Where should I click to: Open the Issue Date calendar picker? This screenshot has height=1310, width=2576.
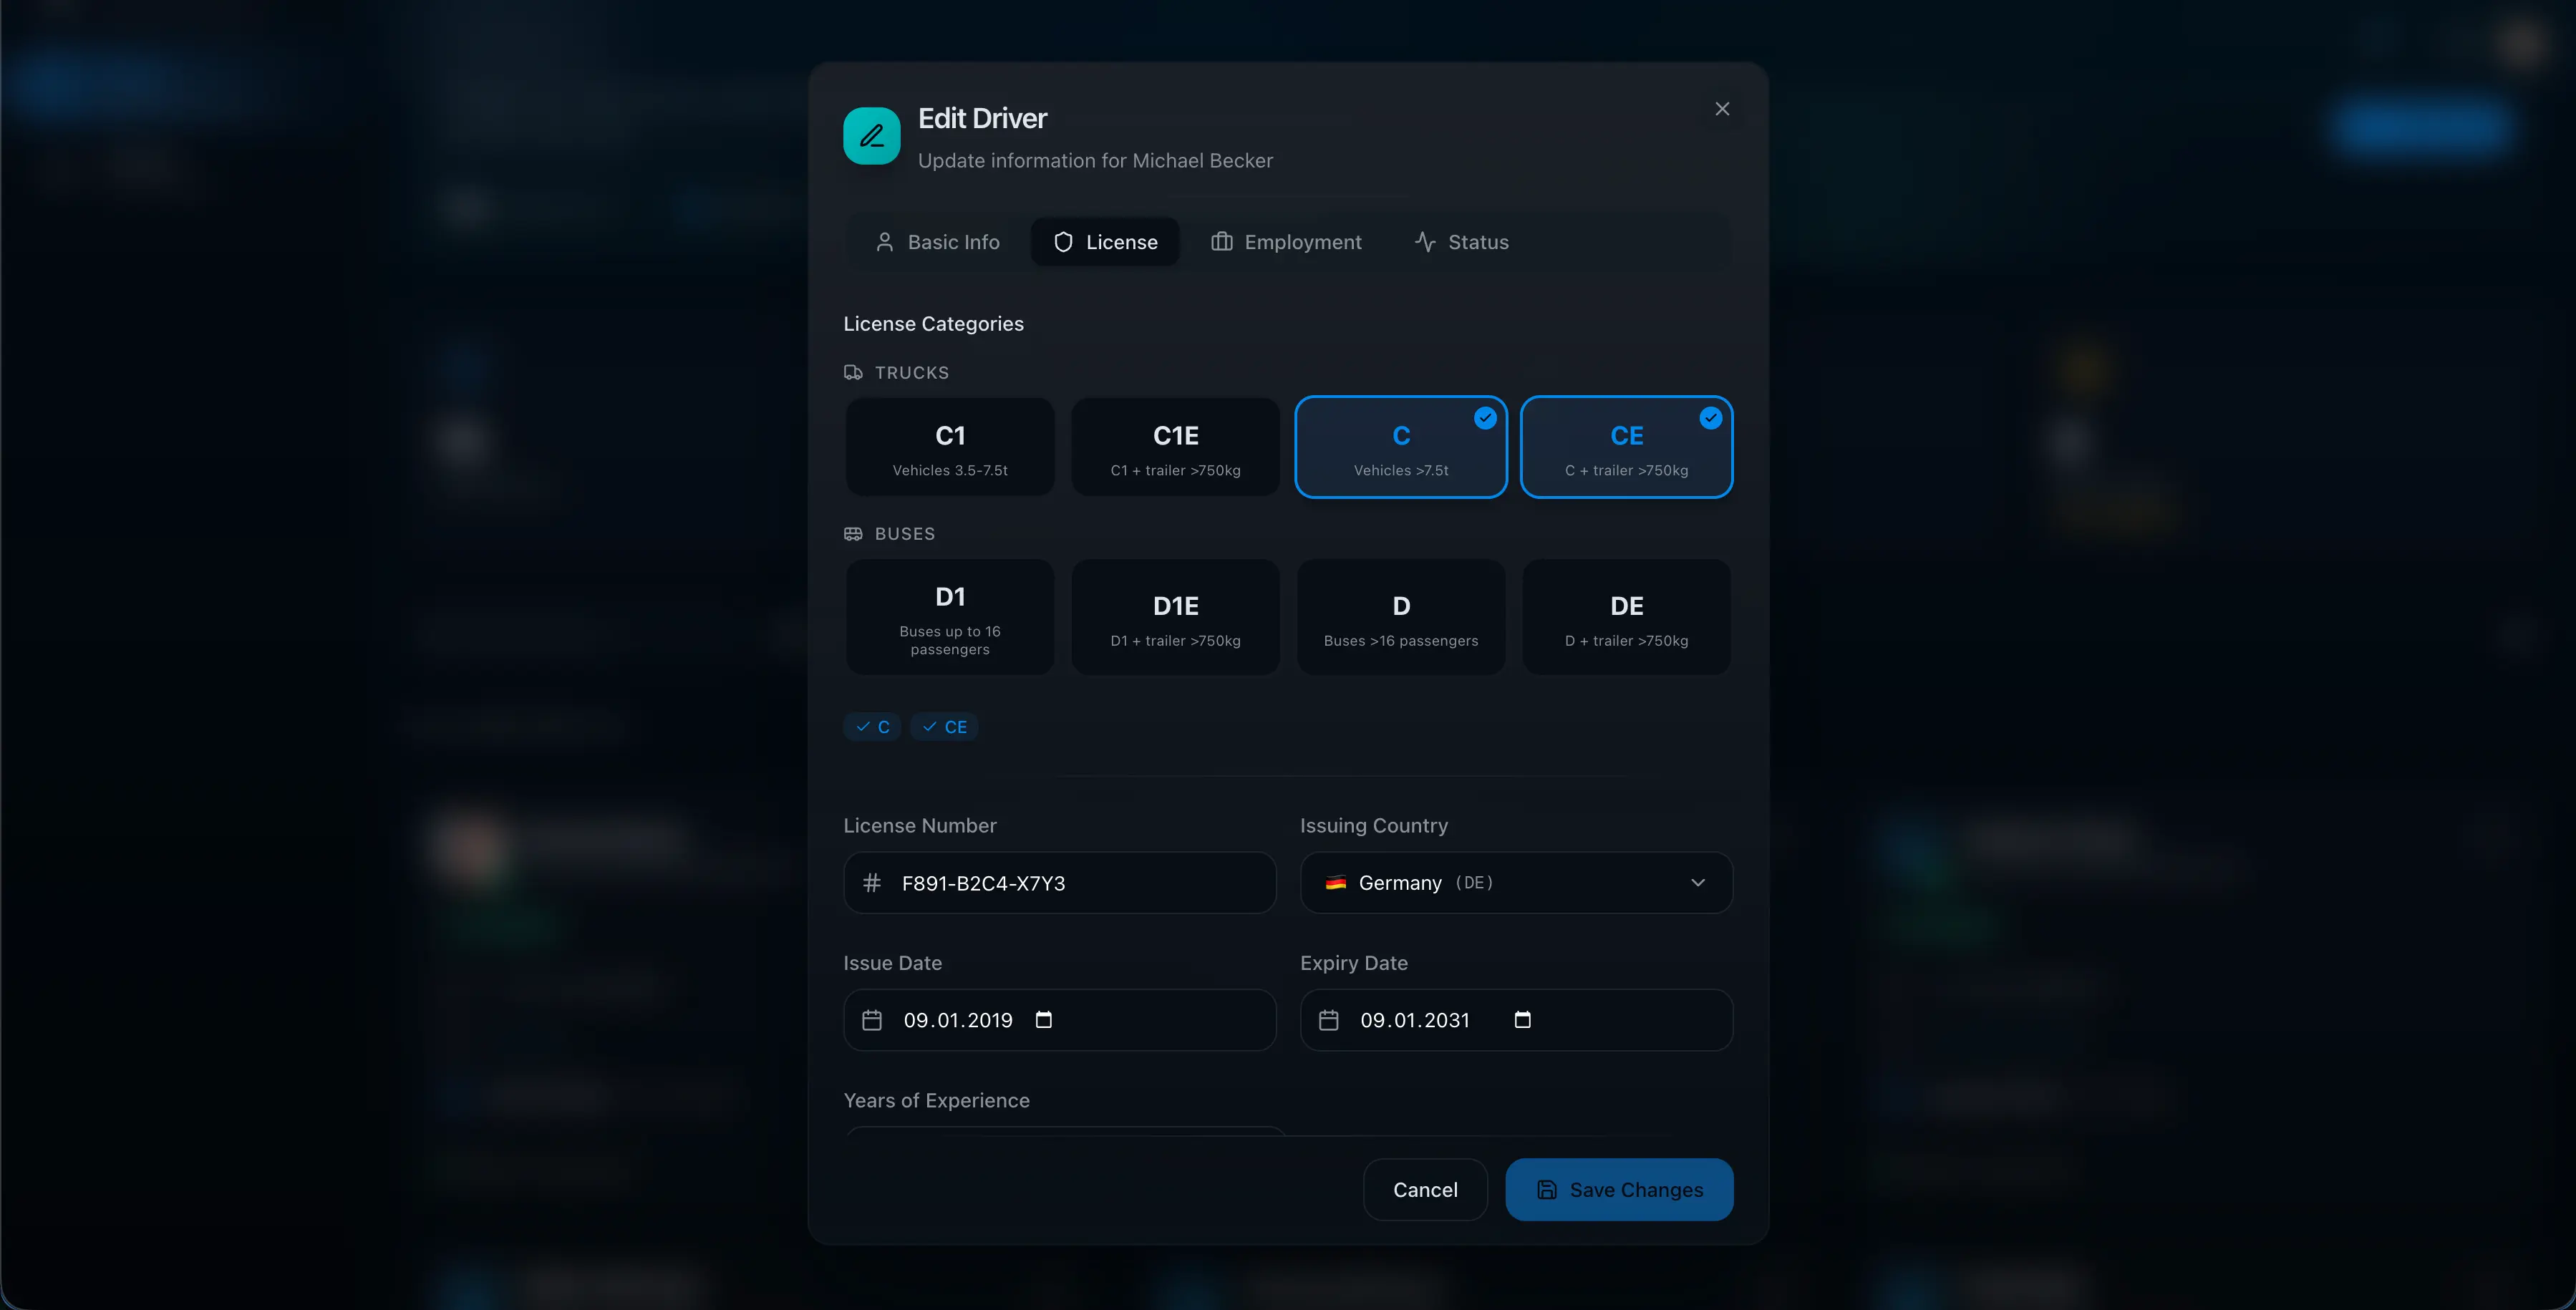pos(1044,1020)
